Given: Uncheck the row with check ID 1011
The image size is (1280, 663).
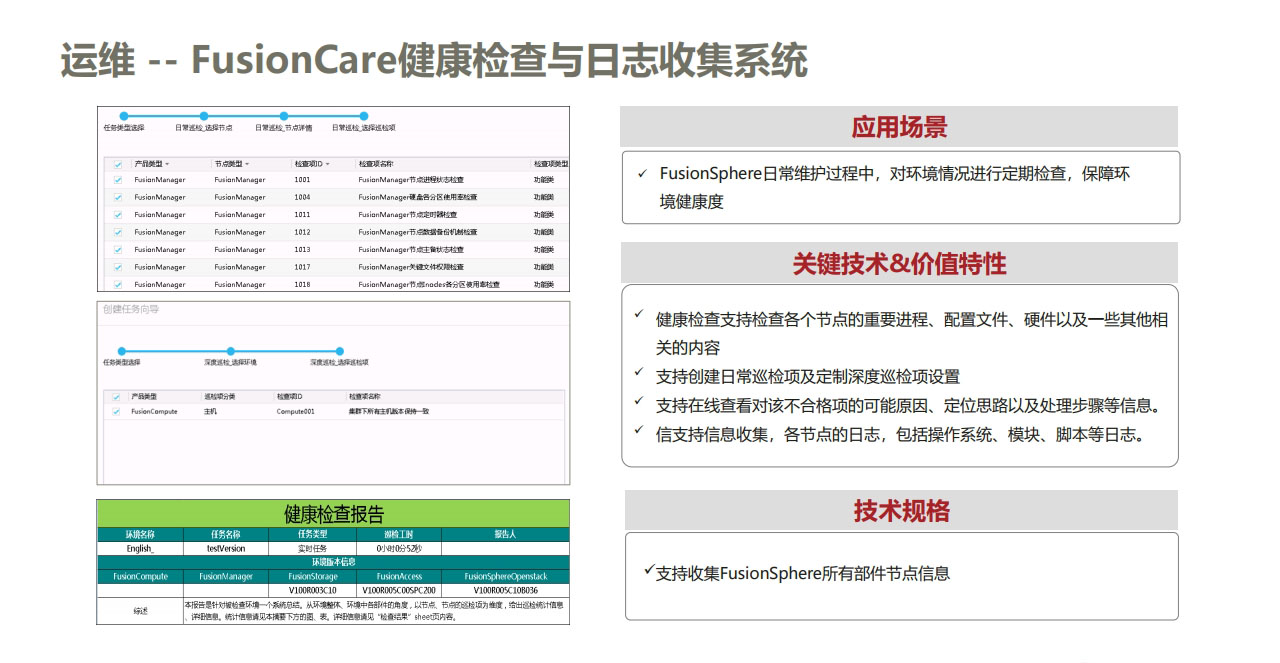Looking at the screenshot, I should [x=117, y=214].
